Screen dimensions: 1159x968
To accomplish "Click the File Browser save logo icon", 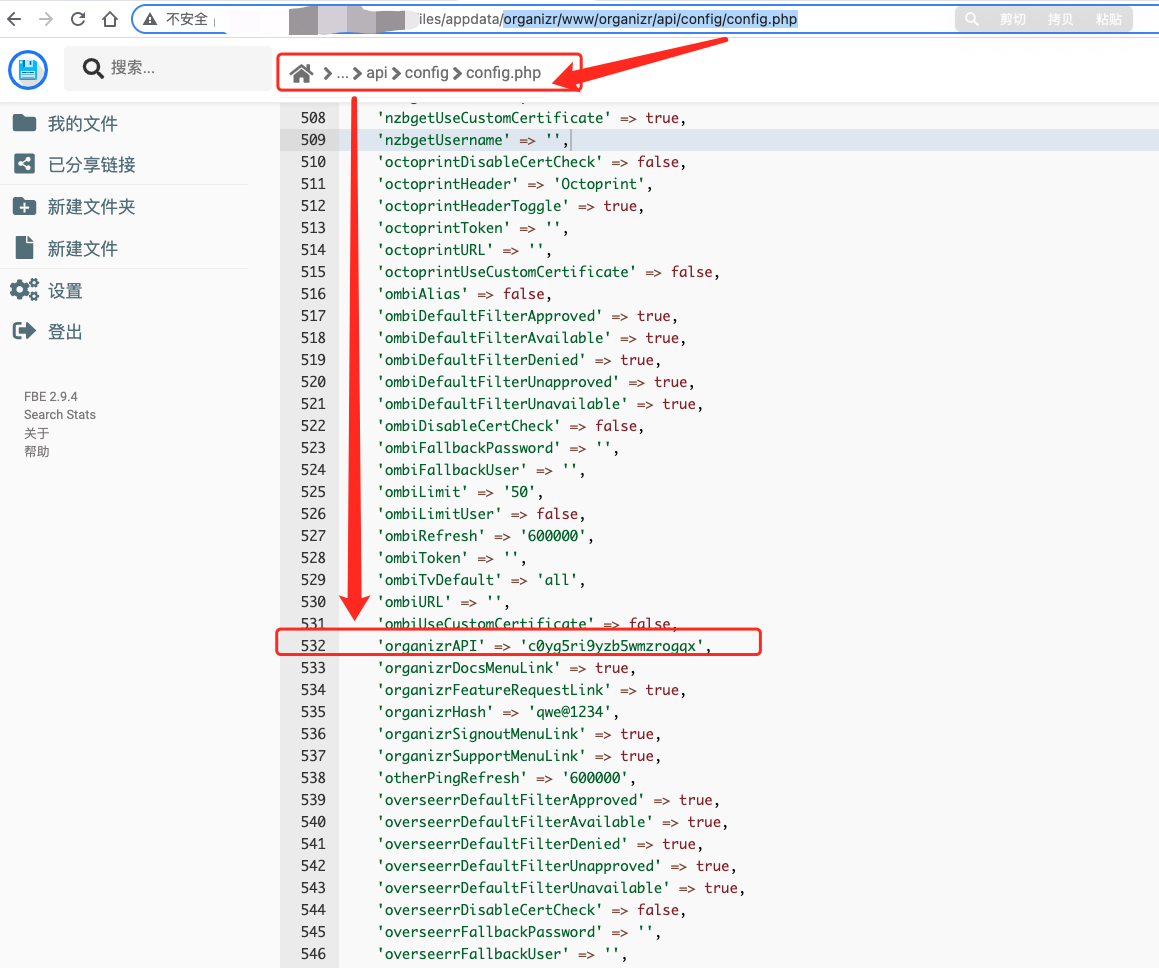I will click(28, 70).
